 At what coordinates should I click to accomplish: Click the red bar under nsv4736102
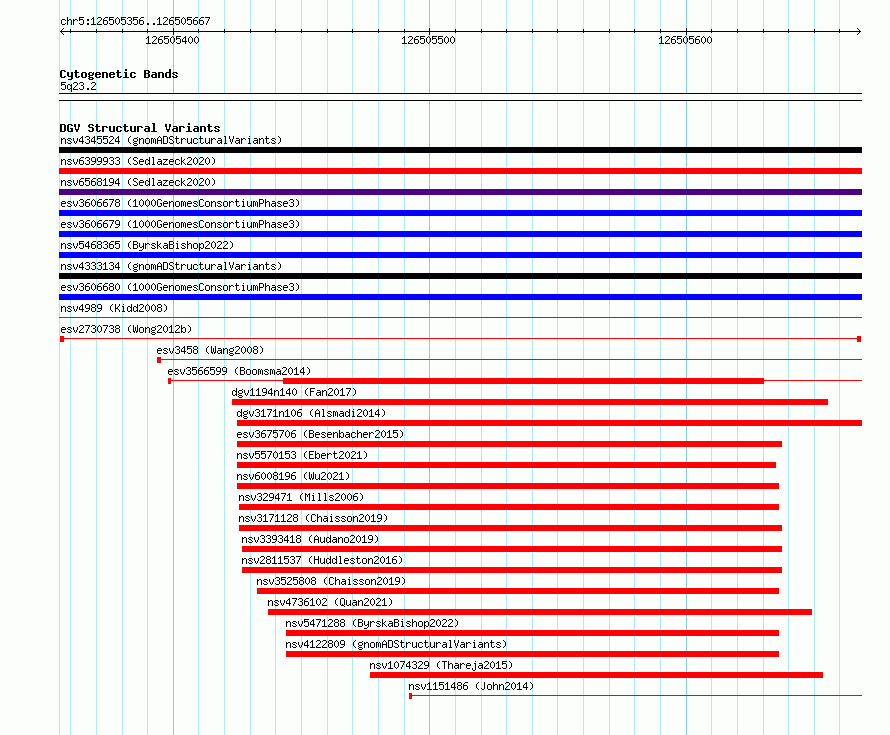coord(540,612)
